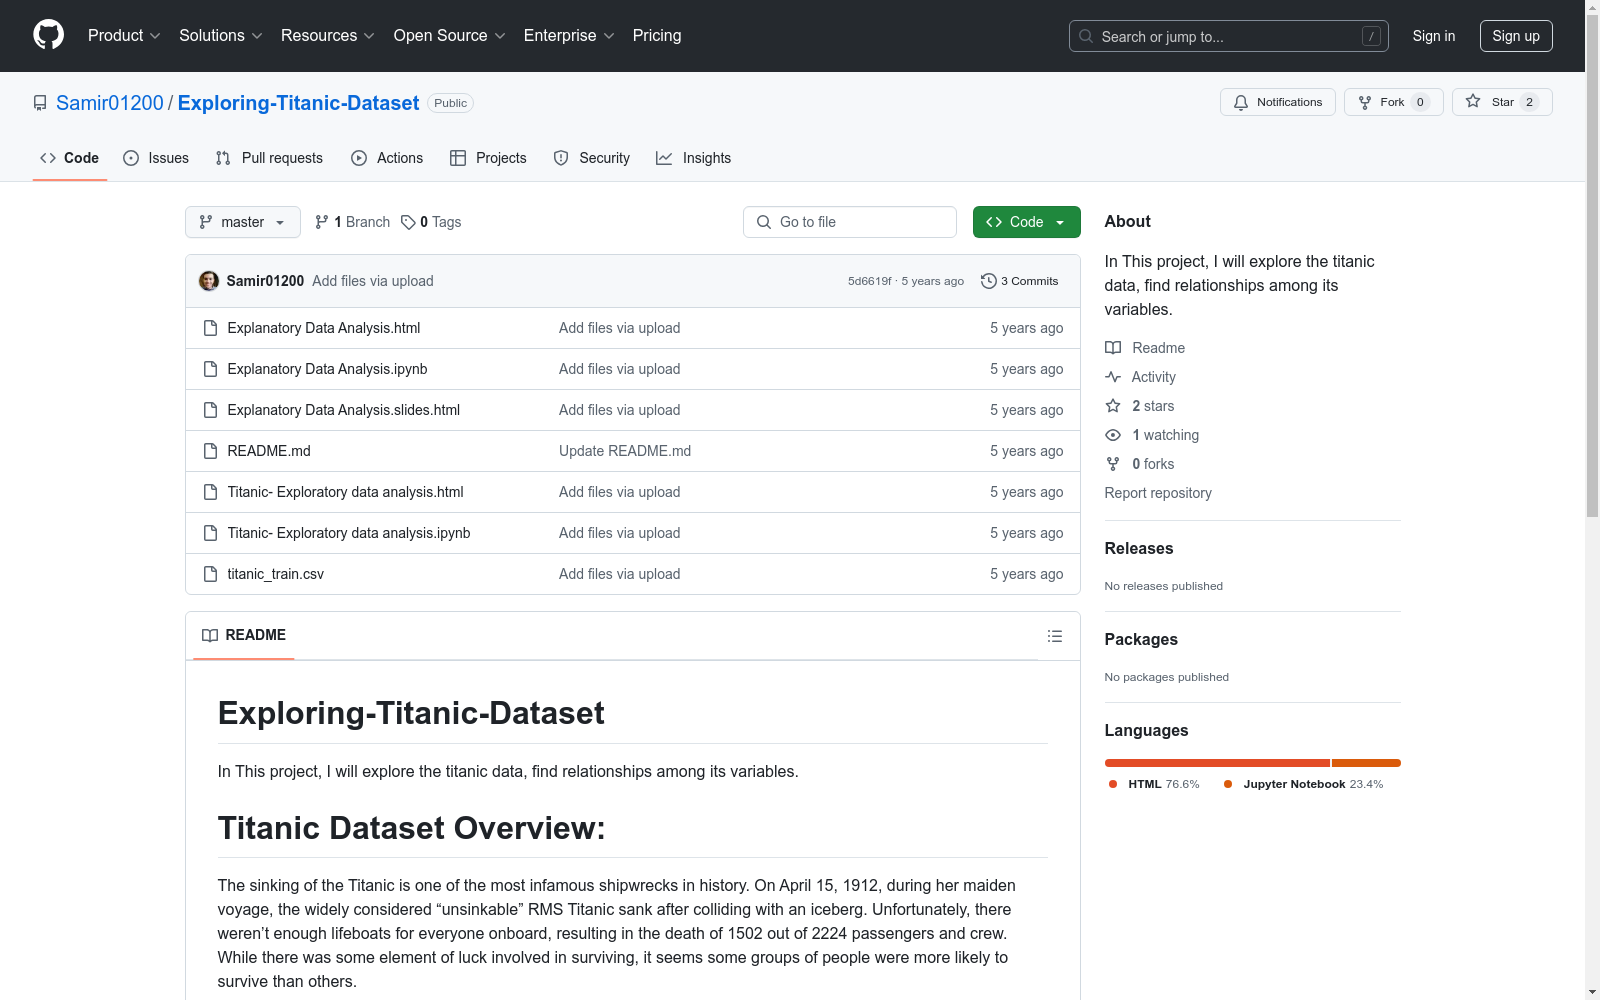This screenshot has width=1600, height=1000.
Task: Click the bell icon in the Notifications button
Action: click(1241, 102)
